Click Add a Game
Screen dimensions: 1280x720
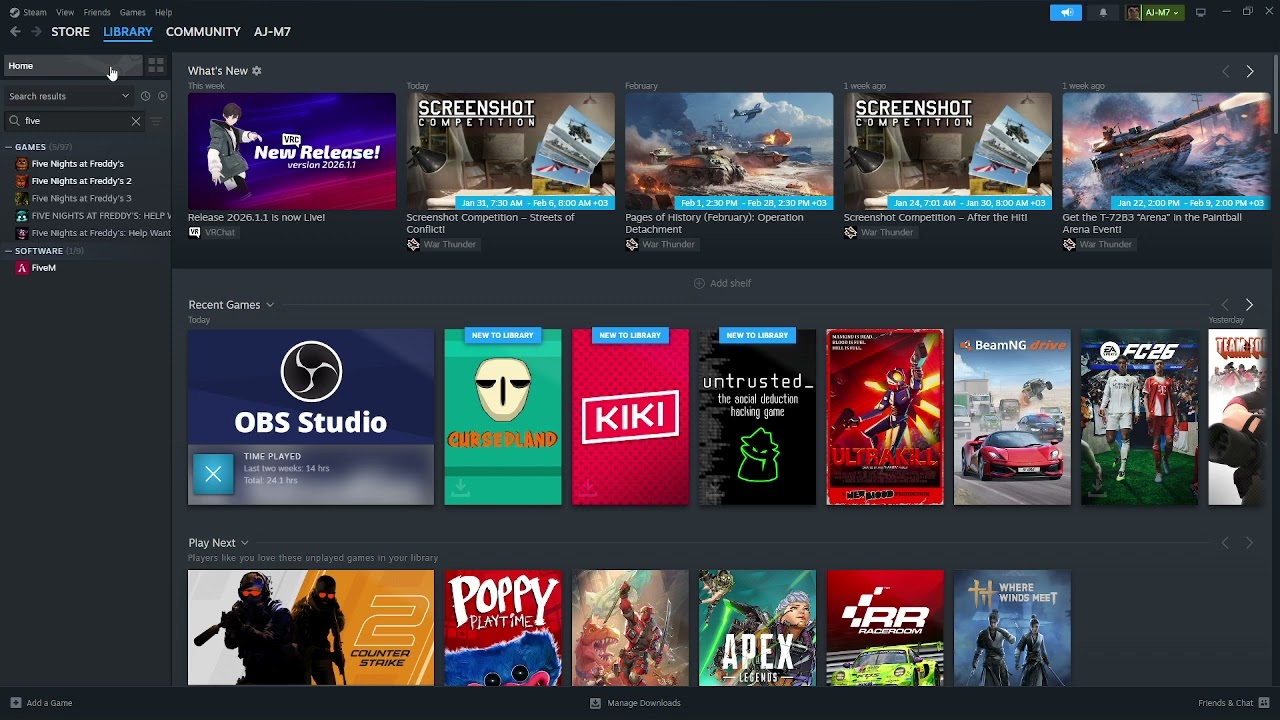click(x=41, y=703)
